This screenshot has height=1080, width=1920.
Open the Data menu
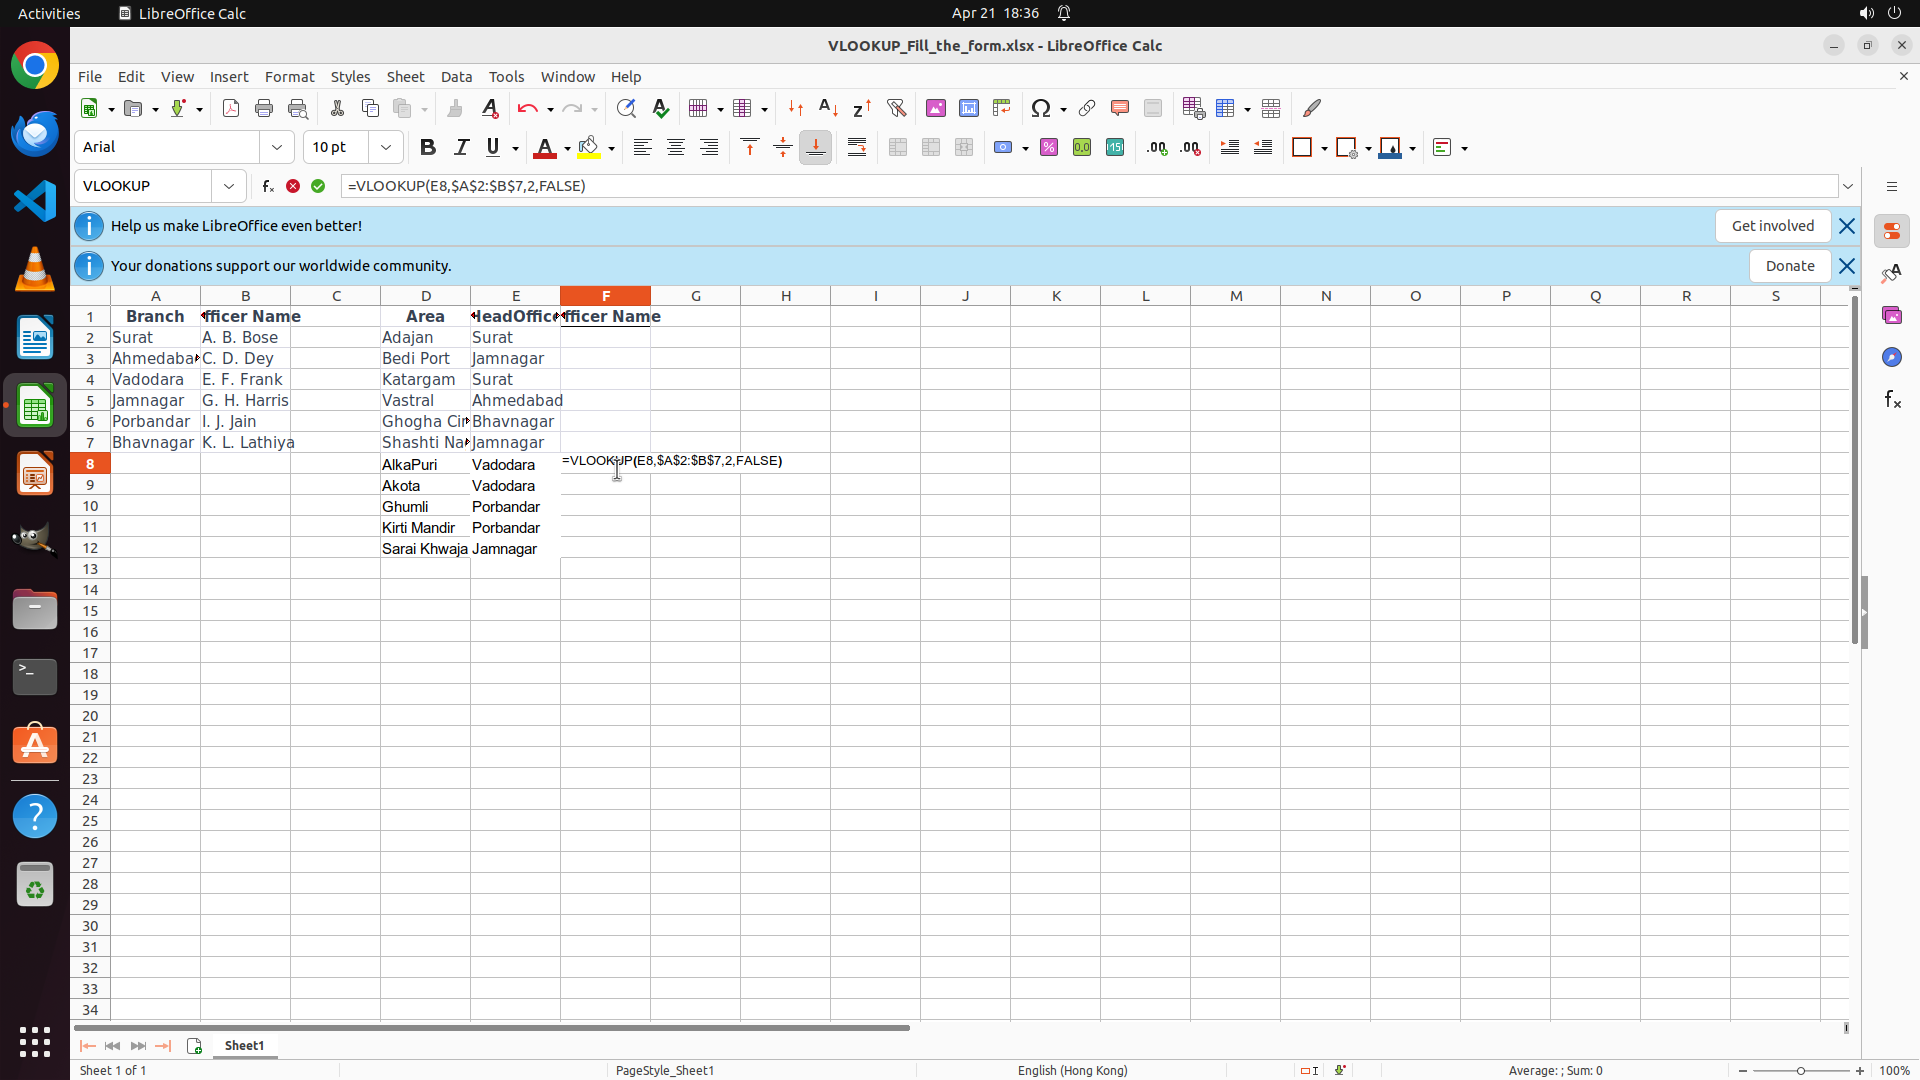pyautogui.click(x=456, y=77)
